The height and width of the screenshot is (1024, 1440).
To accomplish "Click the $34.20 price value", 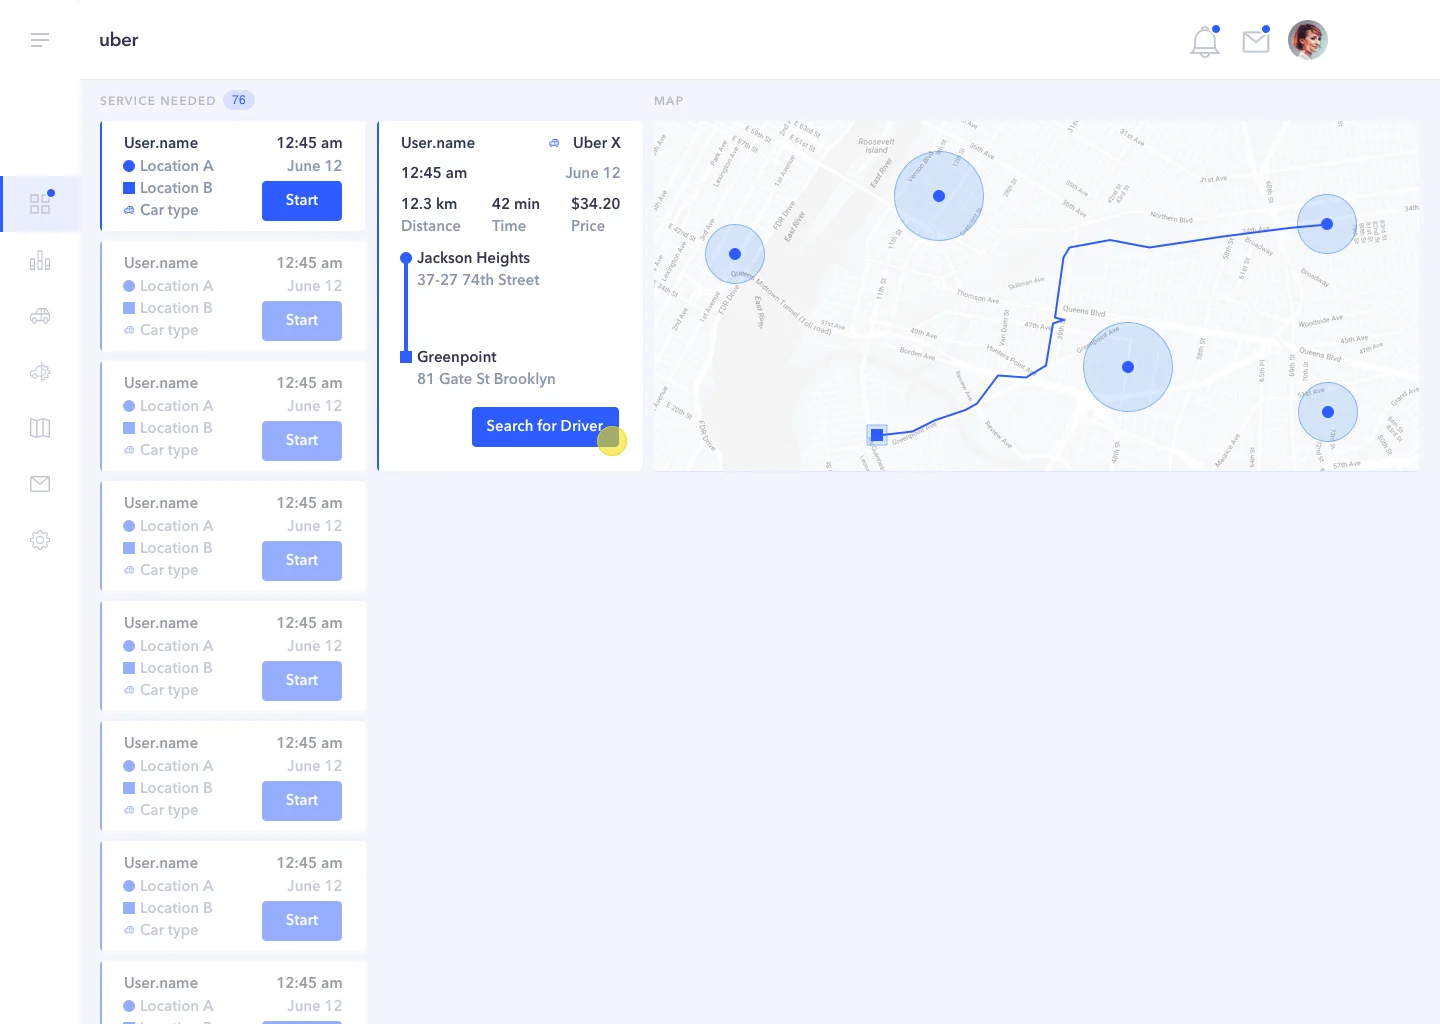I will point(595,204).
